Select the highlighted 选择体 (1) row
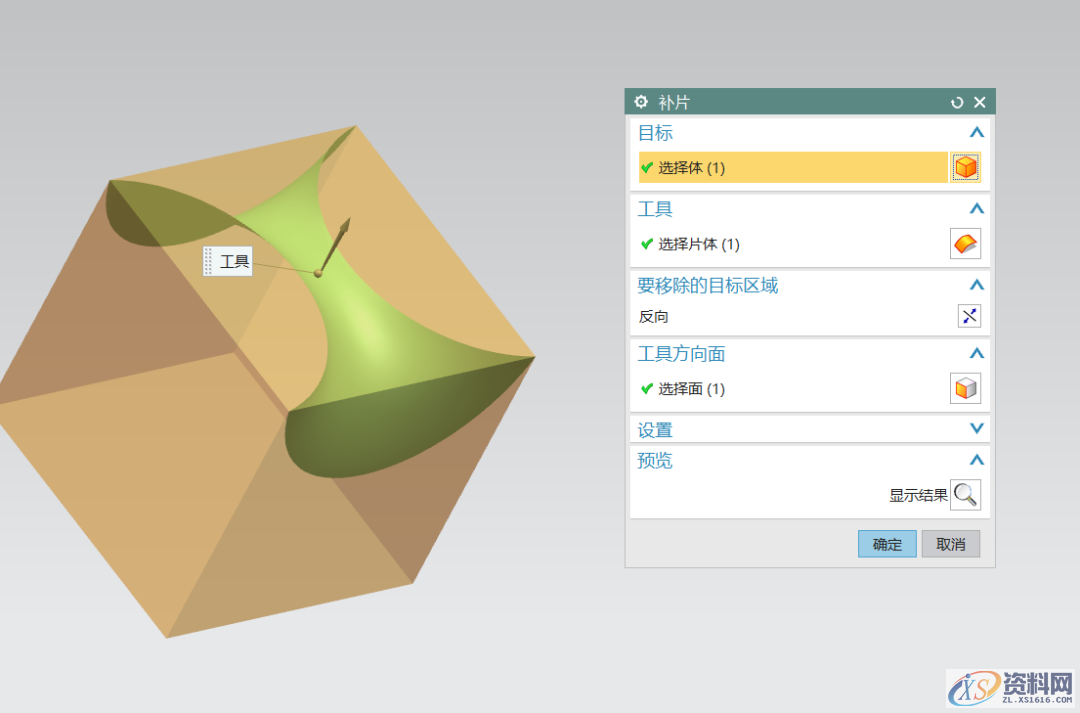This screenshot has width=1080, height=713. pyautogui.click(x=792, y=168)
